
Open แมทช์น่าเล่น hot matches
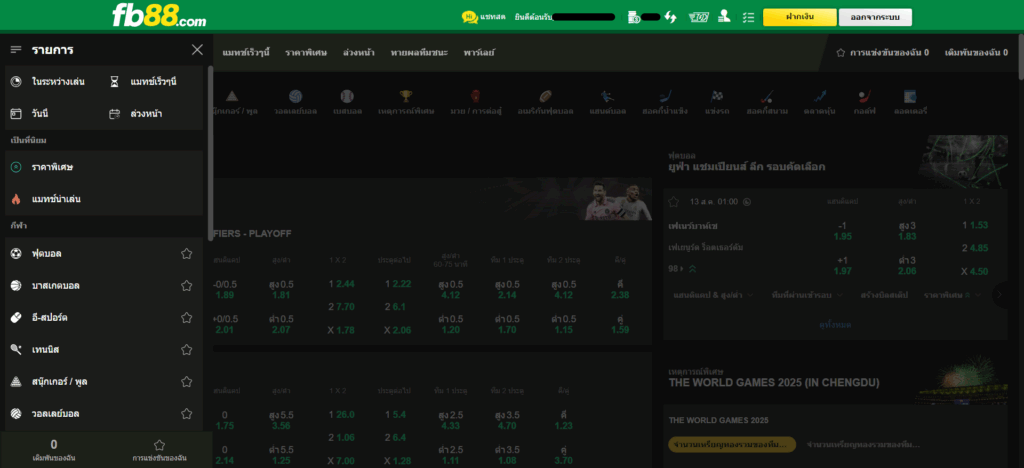coord(104,198)
